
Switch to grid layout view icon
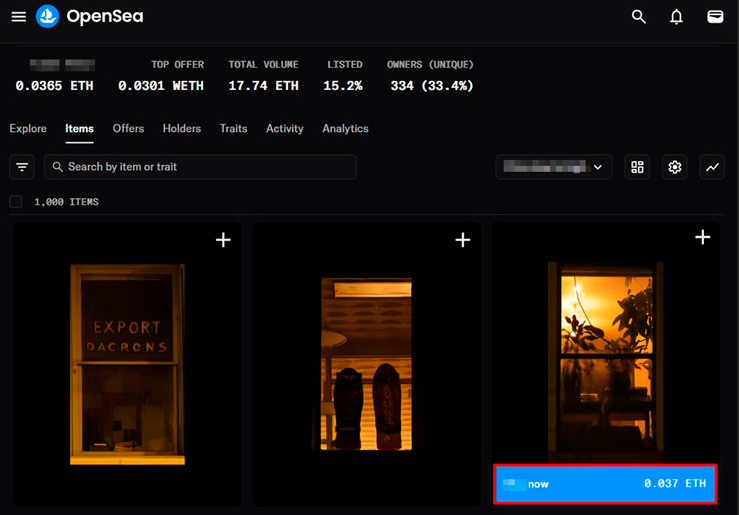point(637,167)
